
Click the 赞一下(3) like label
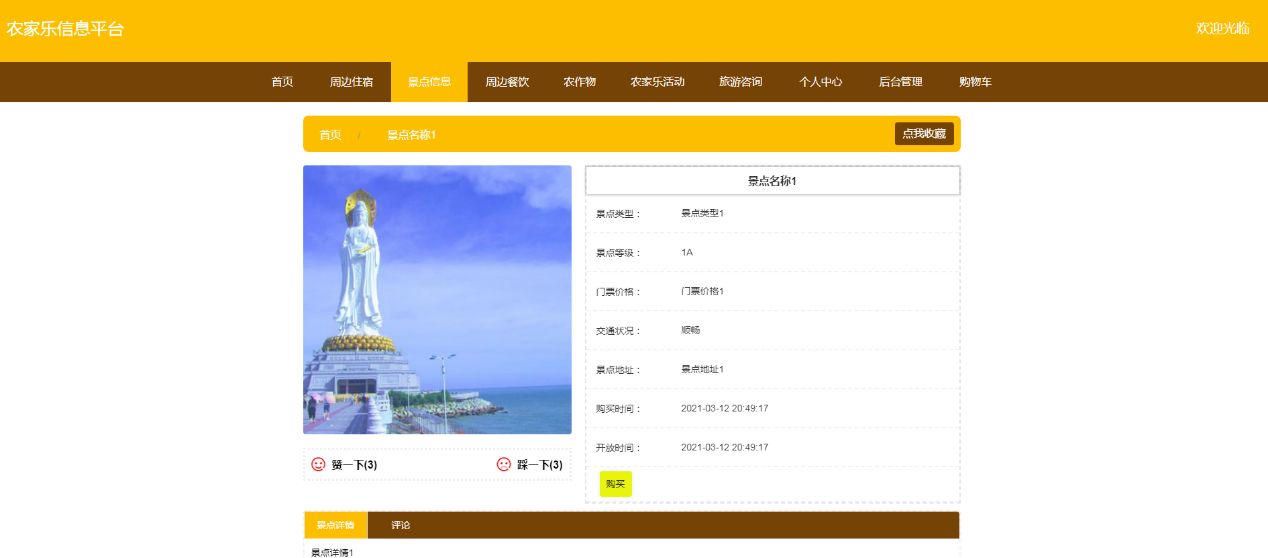[354, 465]
